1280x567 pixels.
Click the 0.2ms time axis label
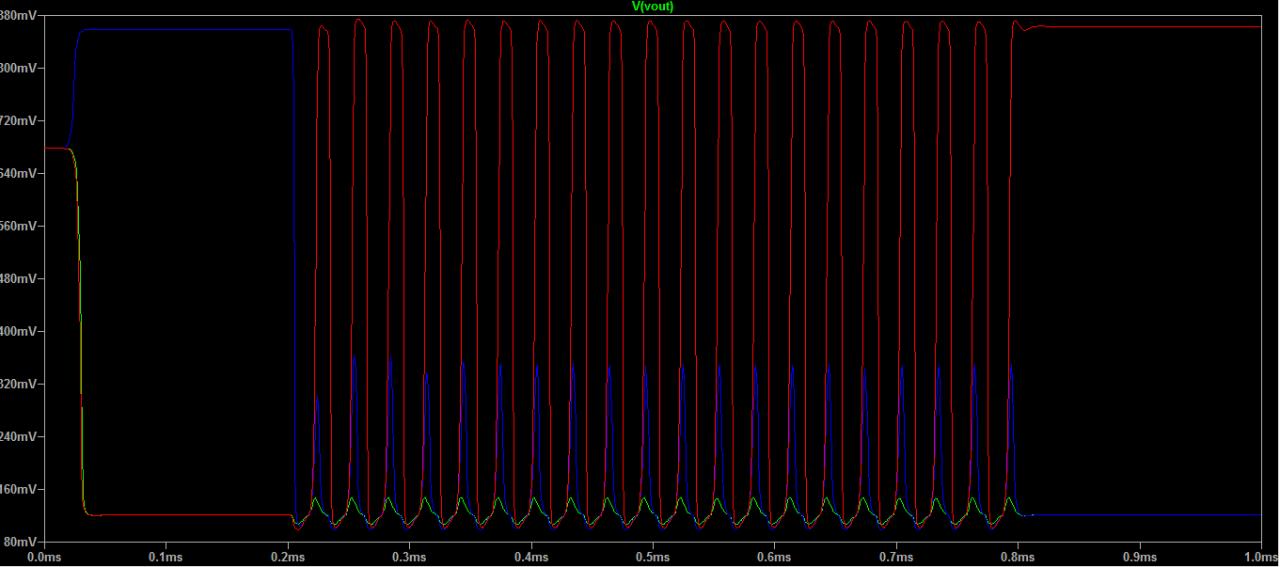pos(287,556)
